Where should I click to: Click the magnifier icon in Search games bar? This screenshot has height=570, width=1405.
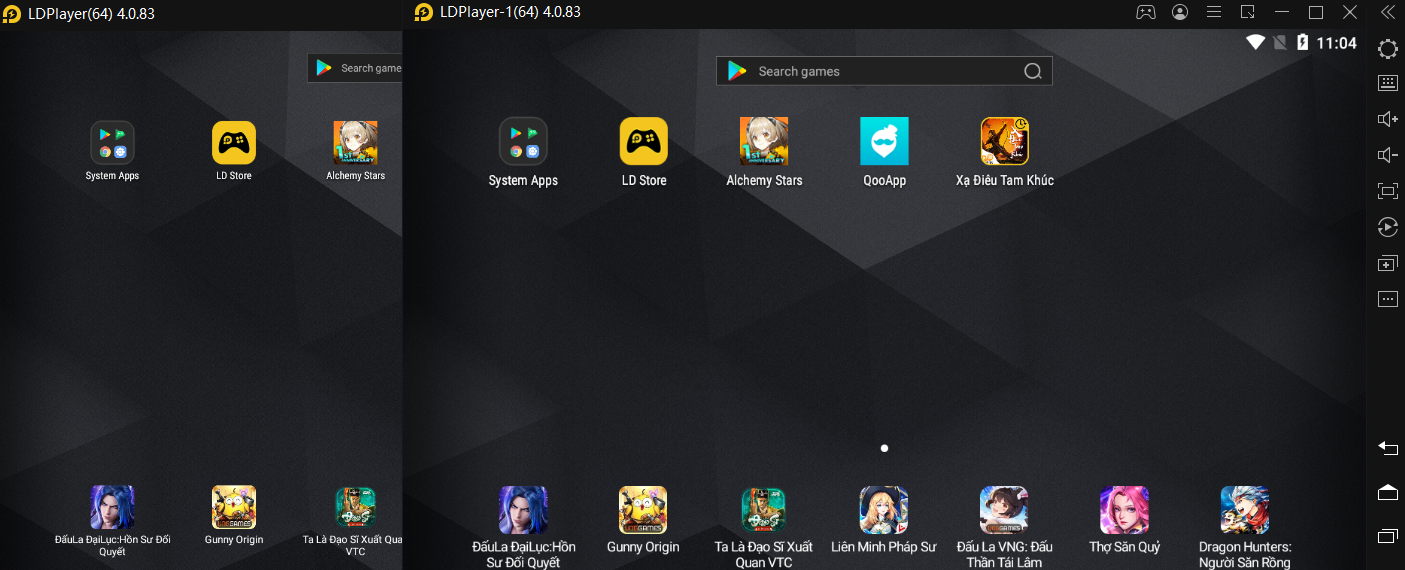(x=1033, y=71)
